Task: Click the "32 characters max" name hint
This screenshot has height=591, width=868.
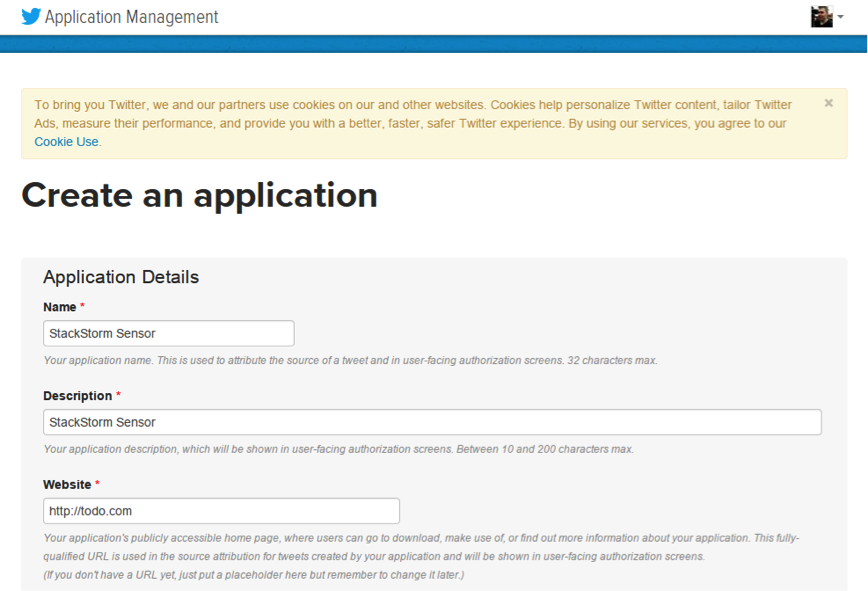Action: [x=350, y=360]
